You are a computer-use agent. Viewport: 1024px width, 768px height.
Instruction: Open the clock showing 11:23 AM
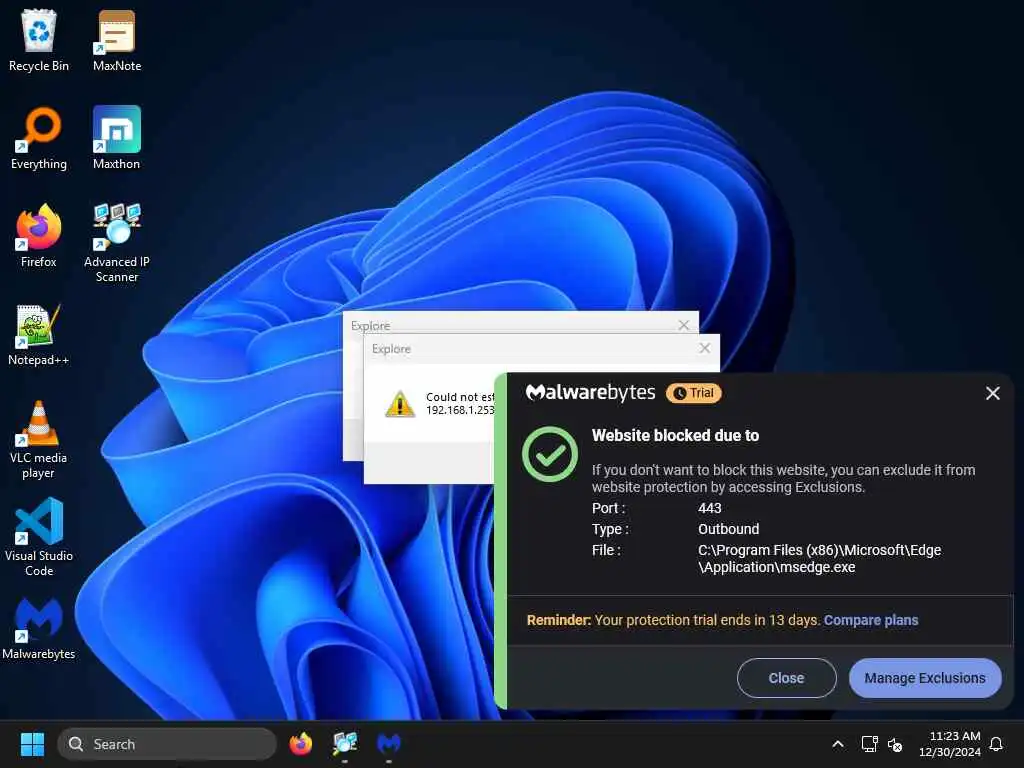point(950,744)
